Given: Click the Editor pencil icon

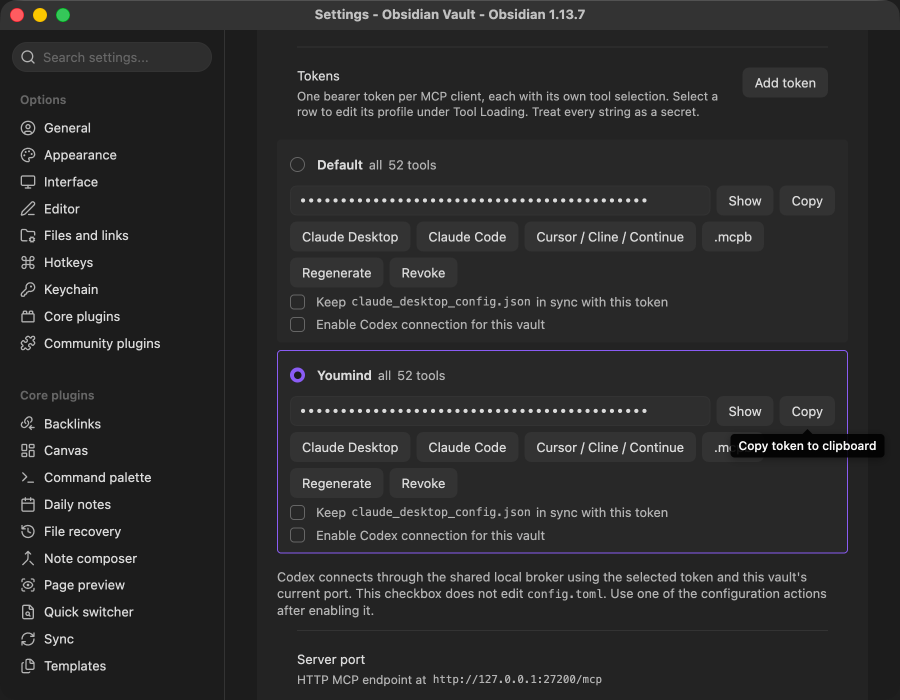Looking at the screenshot, I should pyautogui.click(x=28, y=209).
